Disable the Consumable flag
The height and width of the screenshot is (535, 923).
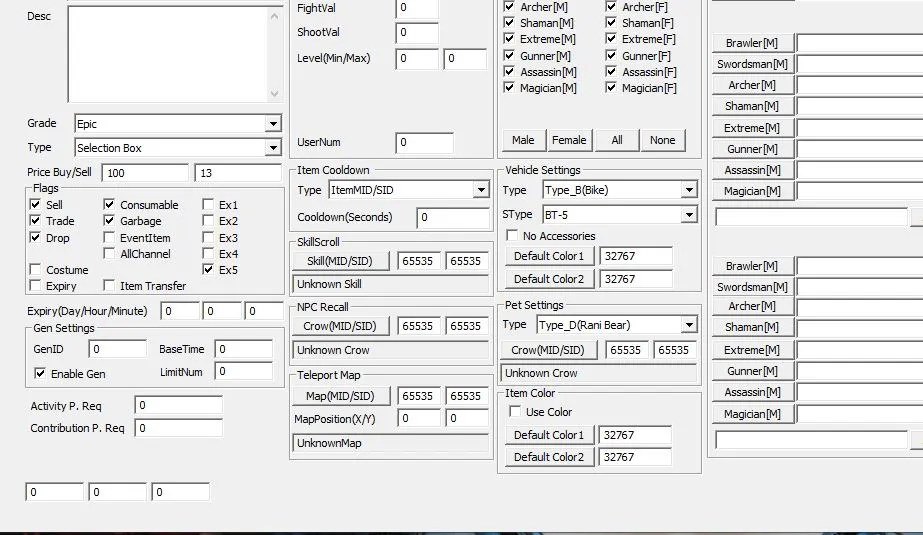[x=109, y=205]
